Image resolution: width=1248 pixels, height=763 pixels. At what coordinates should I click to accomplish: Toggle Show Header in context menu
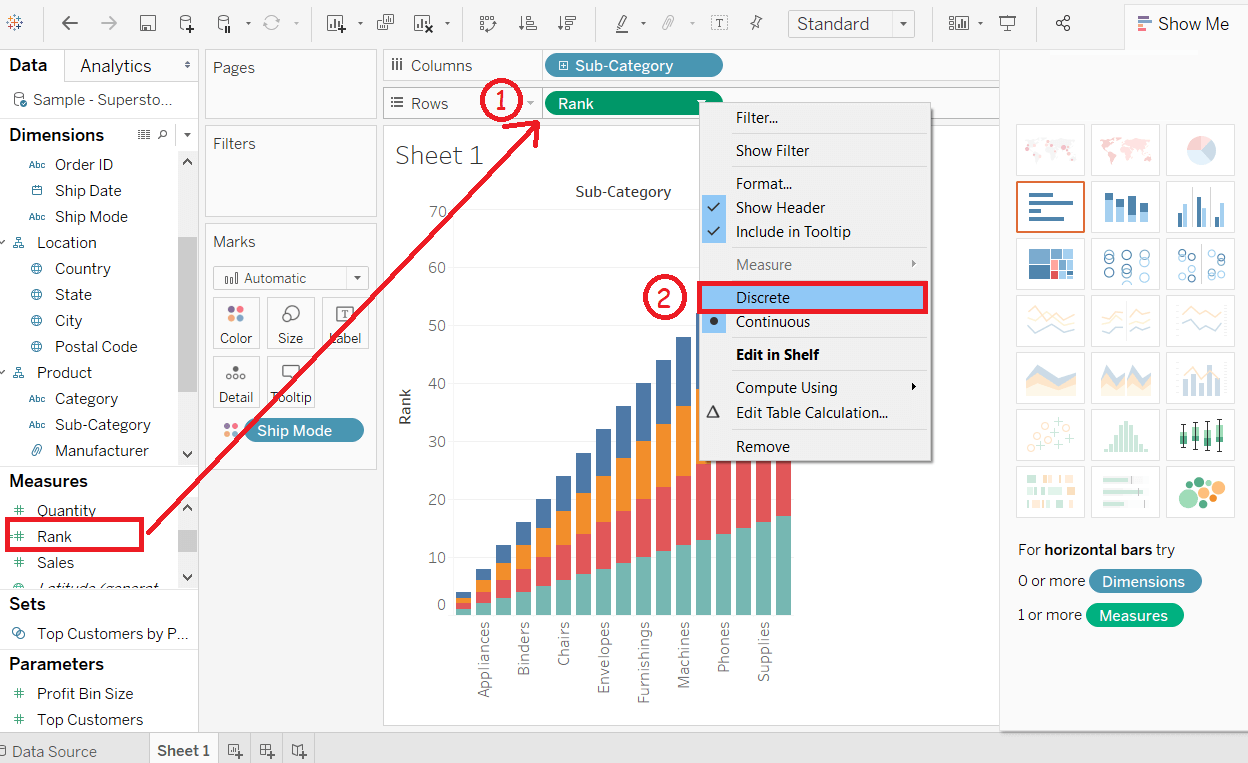(815, 208)
